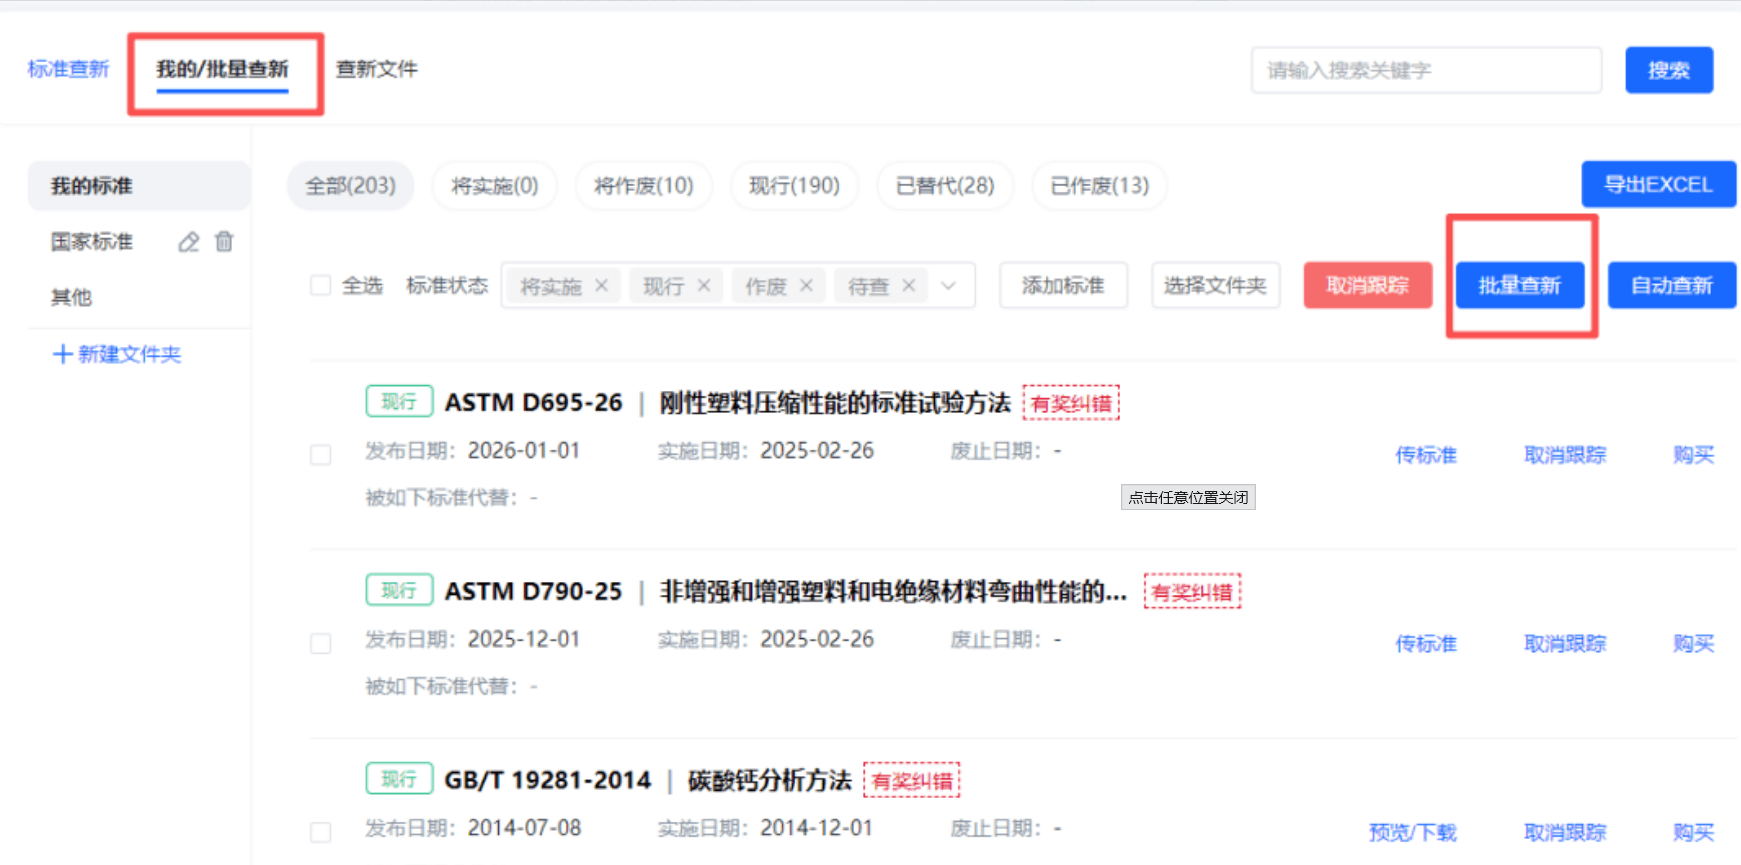Open the 其他 folder
Image resolution: width=1741 pixels, height=865 pixels.
(x=71, y=297)
